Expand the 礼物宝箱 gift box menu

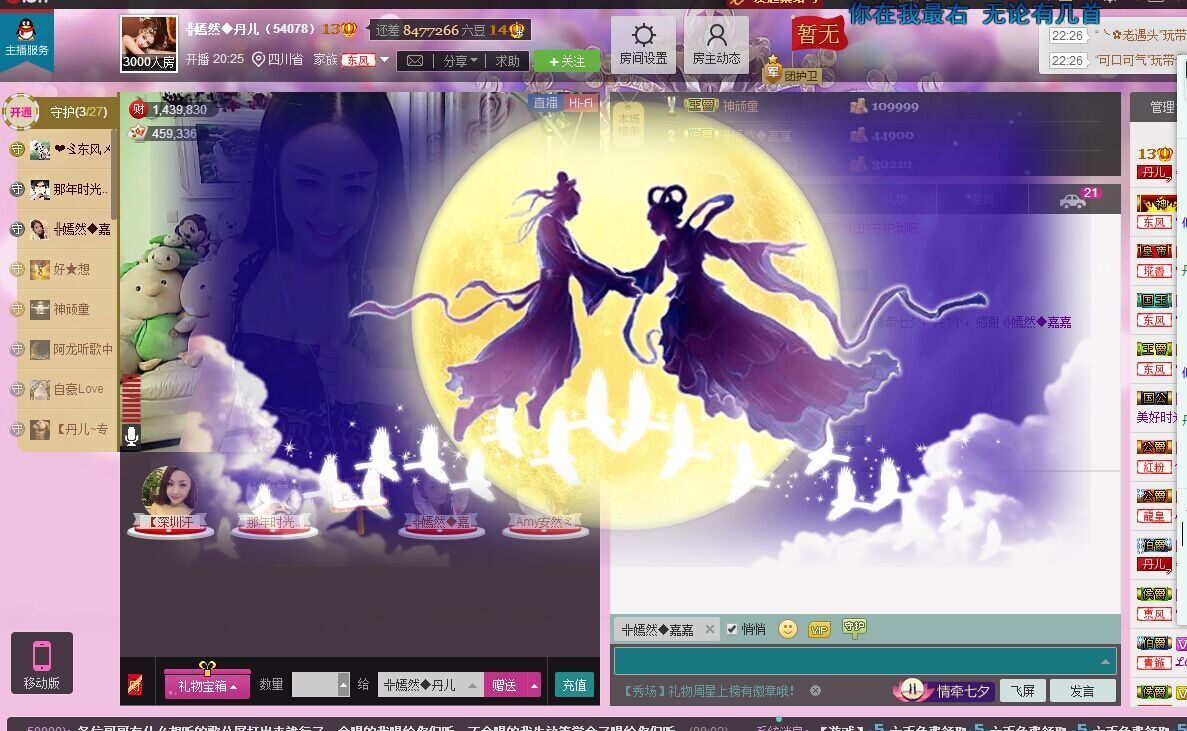(207, 685)
